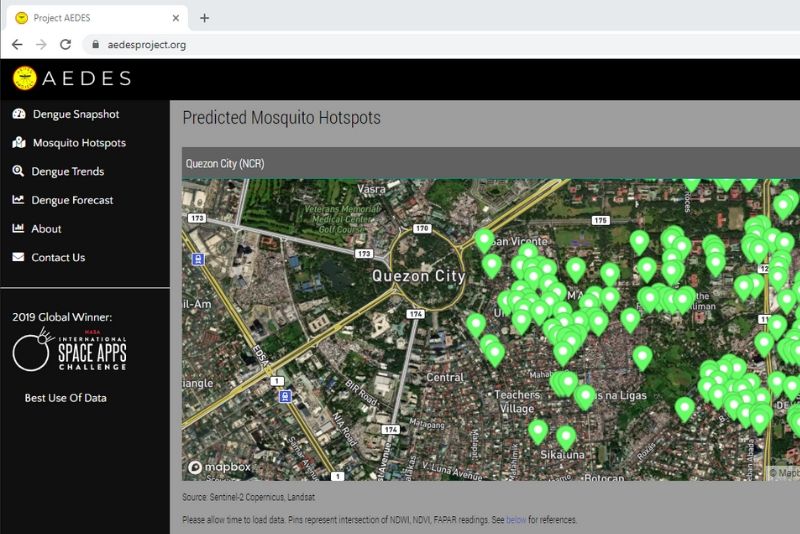Click 'Best Use Of Data' text
Screen dimensions: 800x534
click(66, 398)
